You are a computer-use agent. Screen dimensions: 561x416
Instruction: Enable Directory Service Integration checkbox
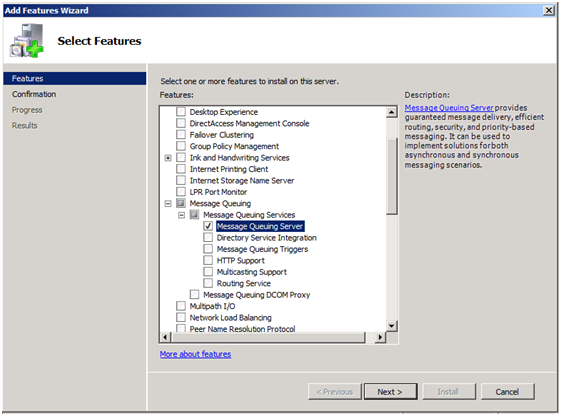coord(208,238)
